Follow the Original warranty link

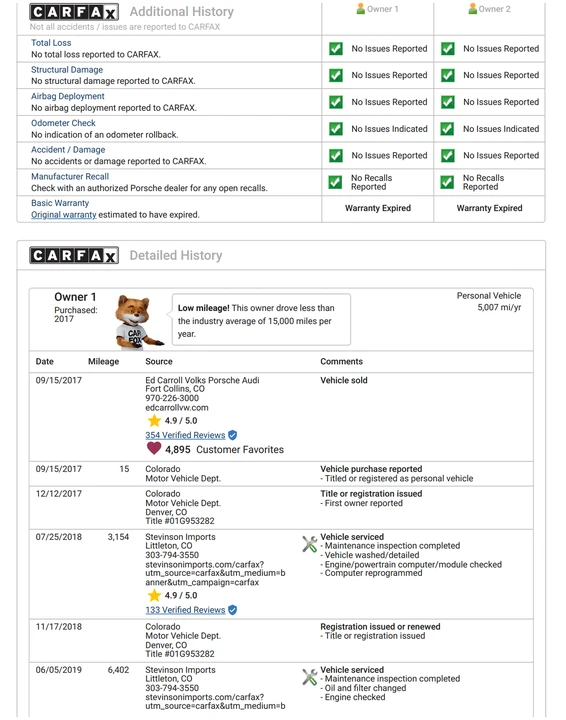point(64,215)
